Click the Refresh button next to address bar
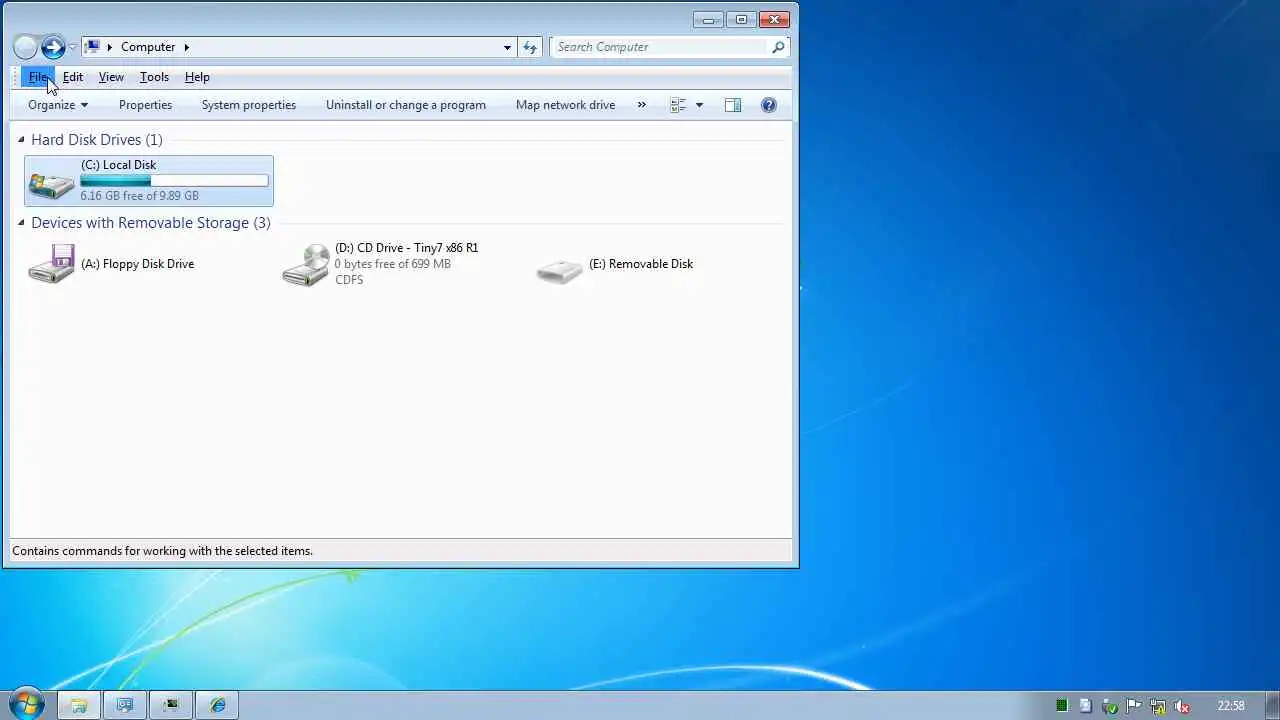Image resolution: width=1280 pixels, height=720 pixels. (x=530, y=47)
